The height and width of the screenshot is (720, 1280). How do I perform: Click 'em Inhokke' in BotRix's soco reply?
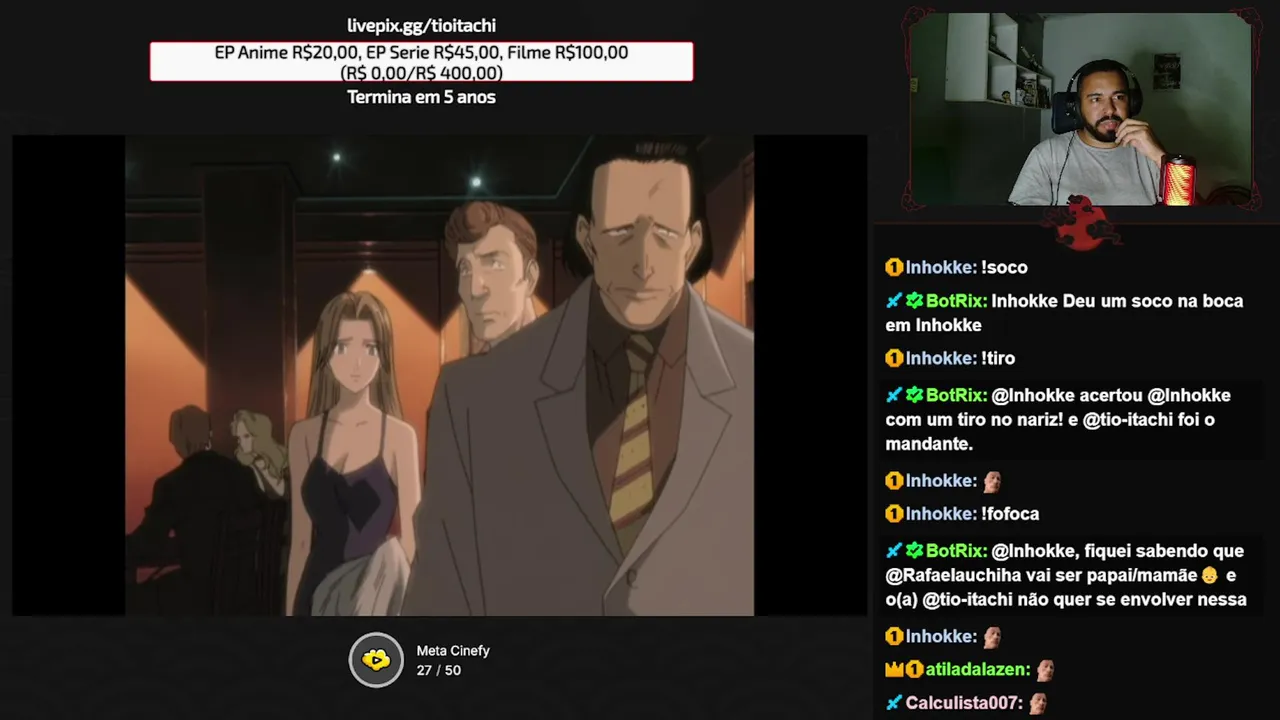click(933, 325)
